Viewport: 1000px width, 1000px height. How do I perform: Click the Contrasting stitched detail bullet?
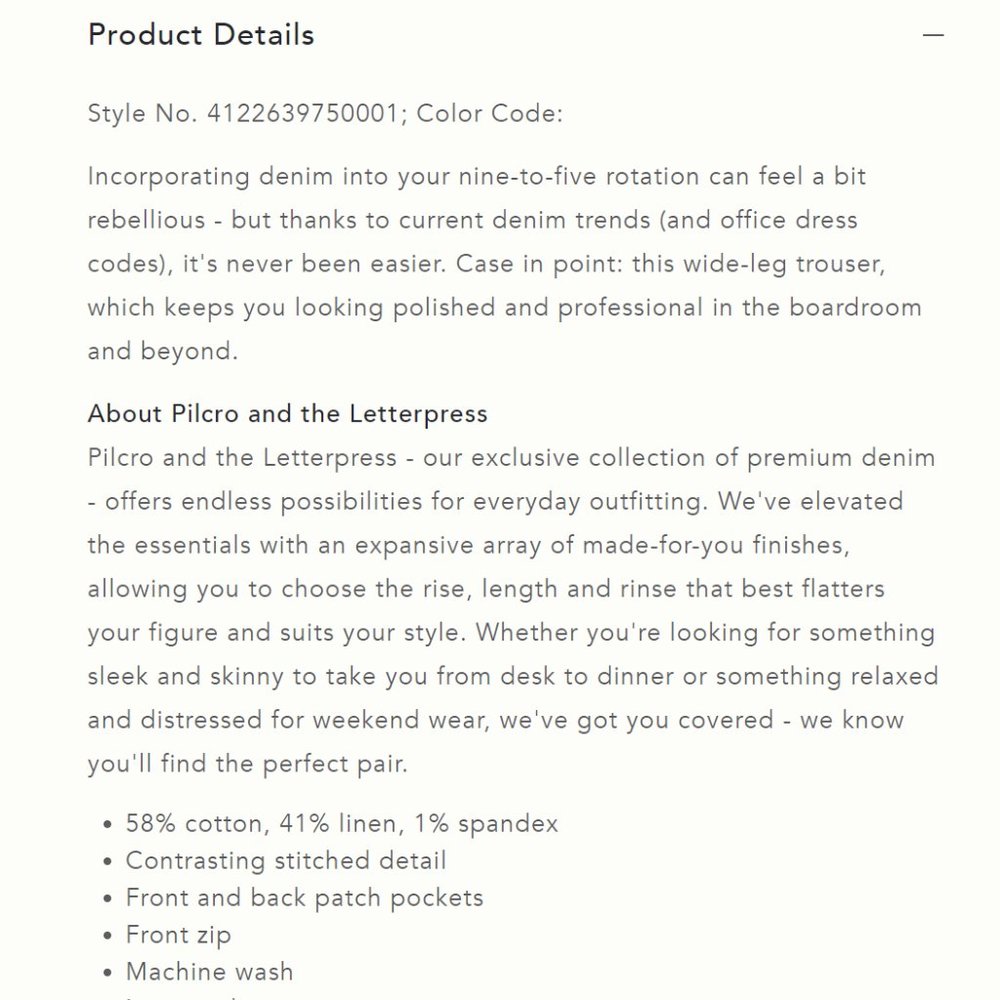point(286,860)
